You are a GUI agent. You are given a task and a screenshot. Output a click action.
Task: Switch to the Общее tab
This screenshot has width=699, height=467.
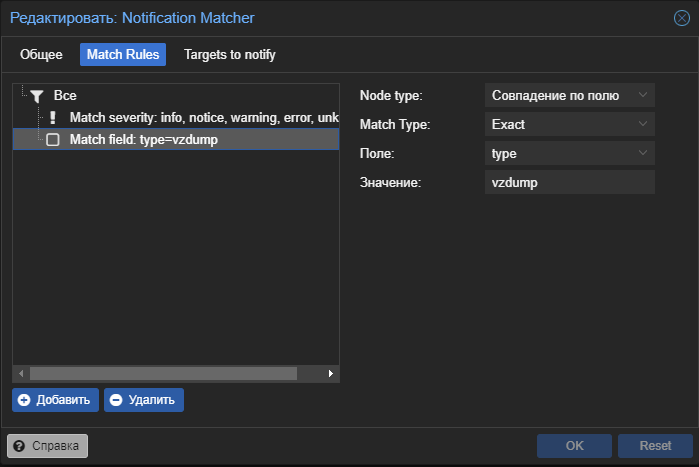click(x=41, y=55)
